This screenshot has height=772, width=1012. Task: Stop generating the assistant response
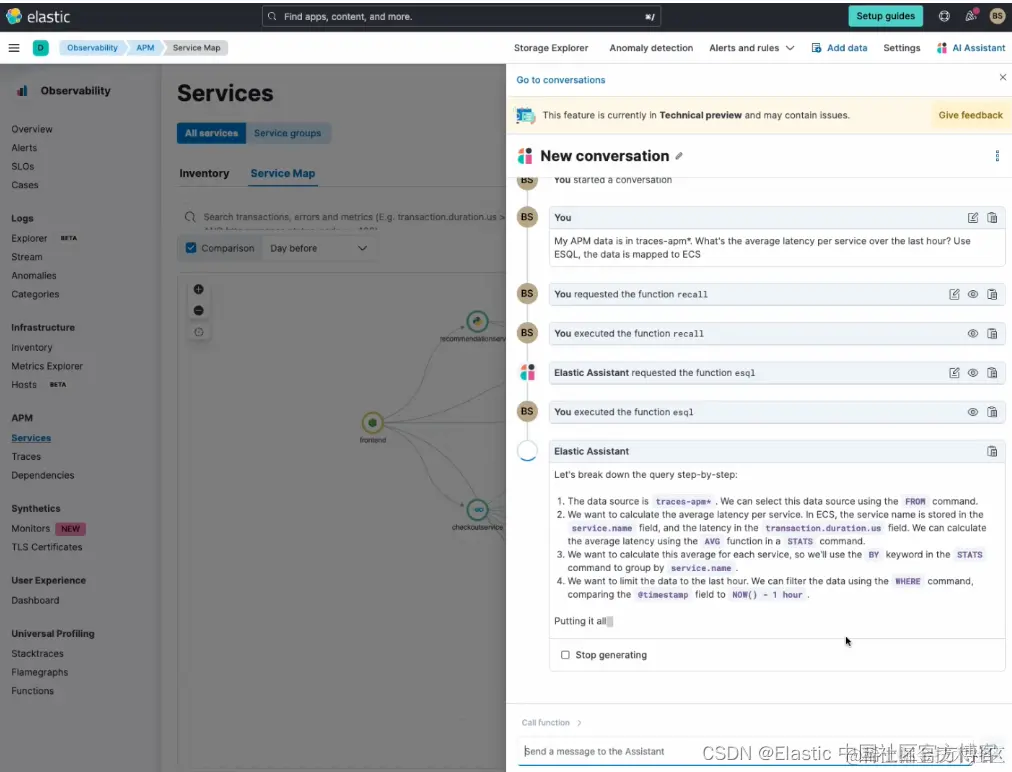(x=604, y=655)
